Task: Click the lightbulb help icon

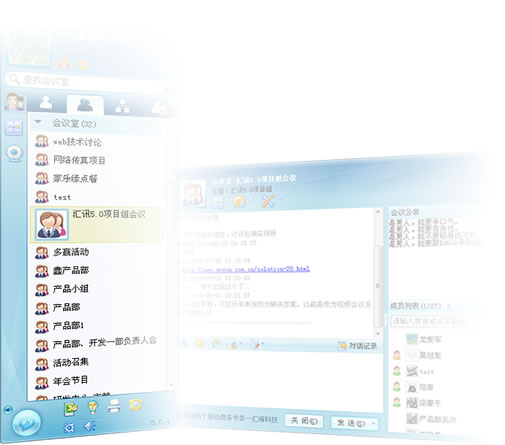Action: 92,407
